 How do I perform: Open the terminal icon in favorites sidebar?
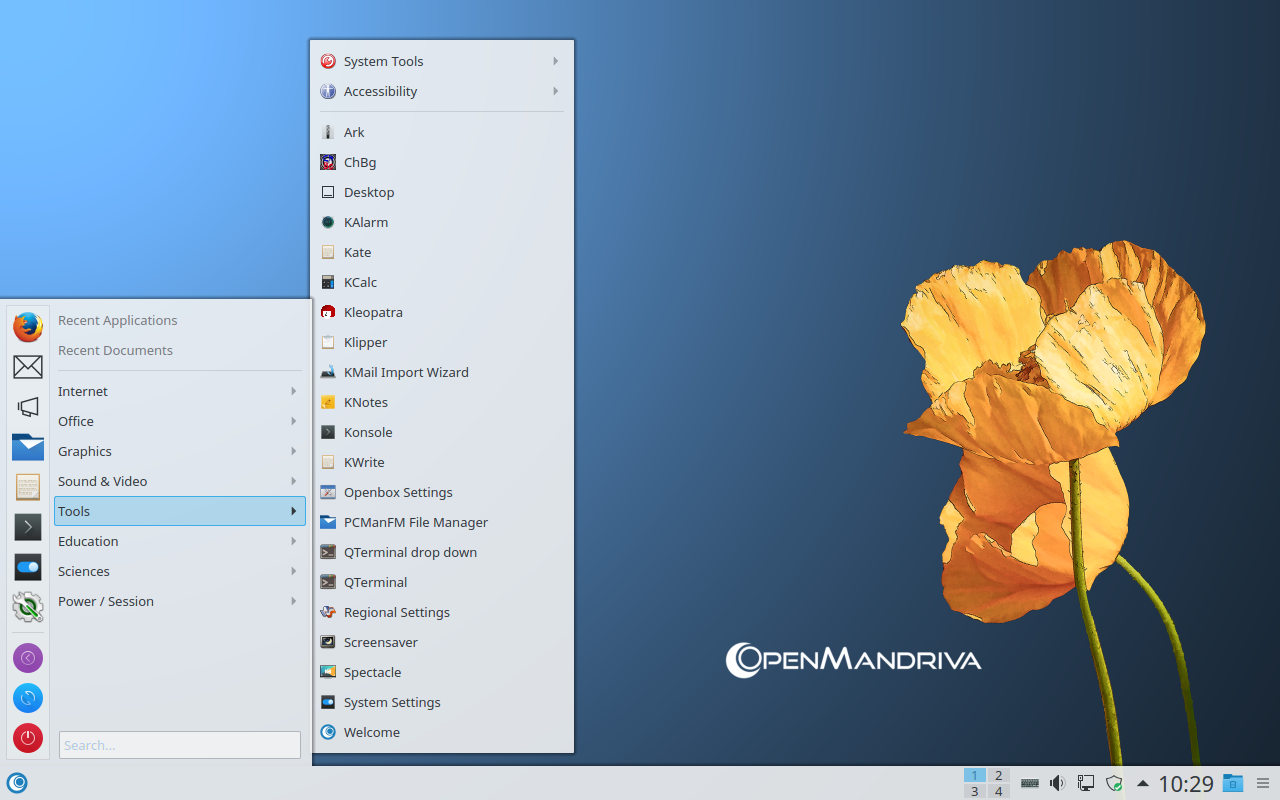point(28,527)
